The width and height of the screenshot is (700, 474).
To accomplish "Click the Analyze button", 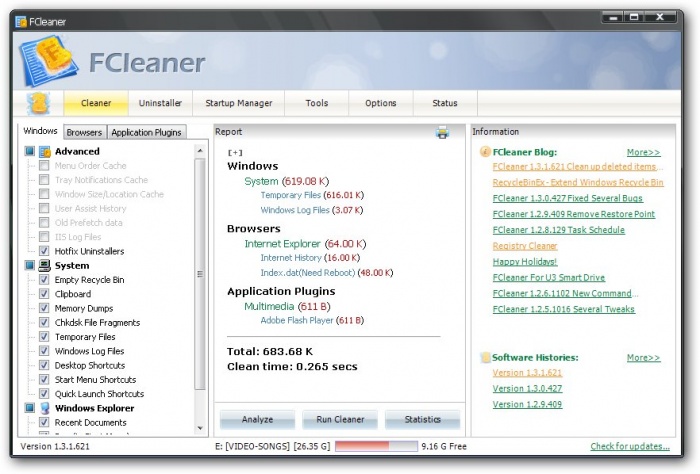I will tap(257, 420).
